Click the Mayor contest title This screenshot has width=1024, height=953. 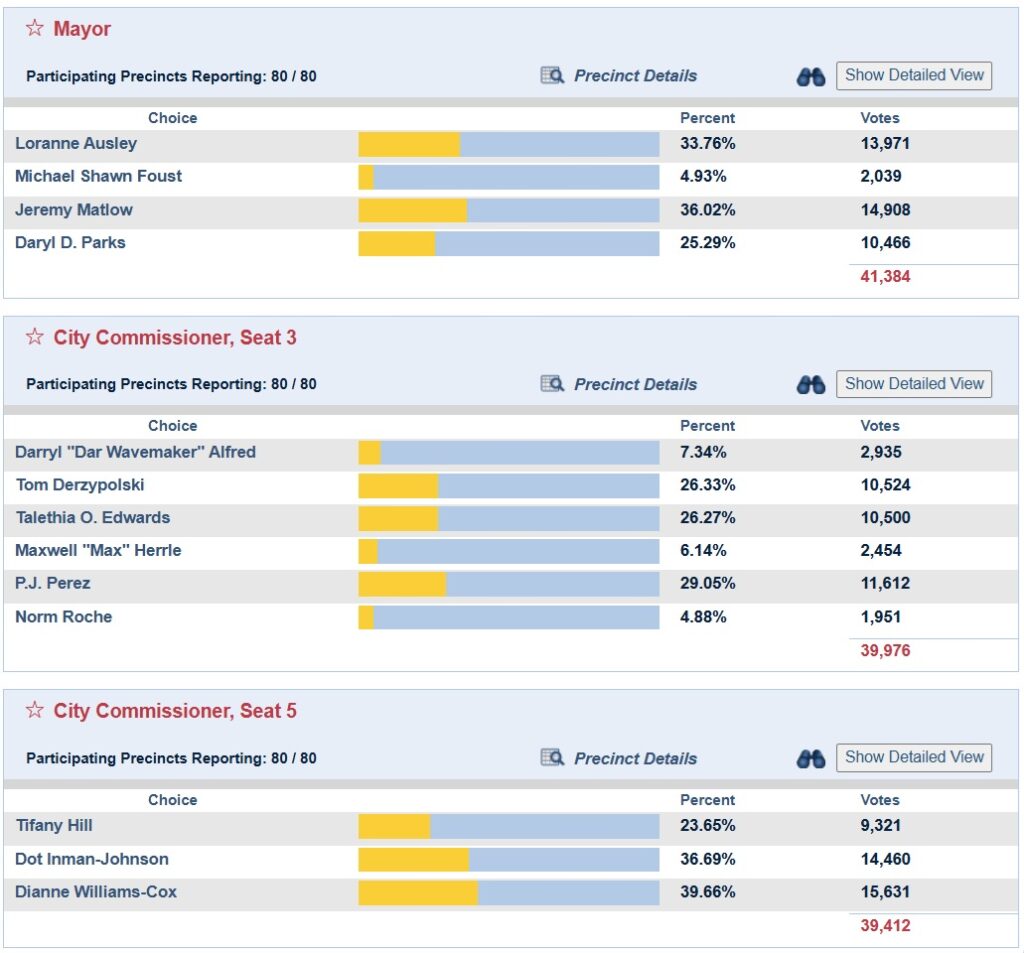(82, 29)
